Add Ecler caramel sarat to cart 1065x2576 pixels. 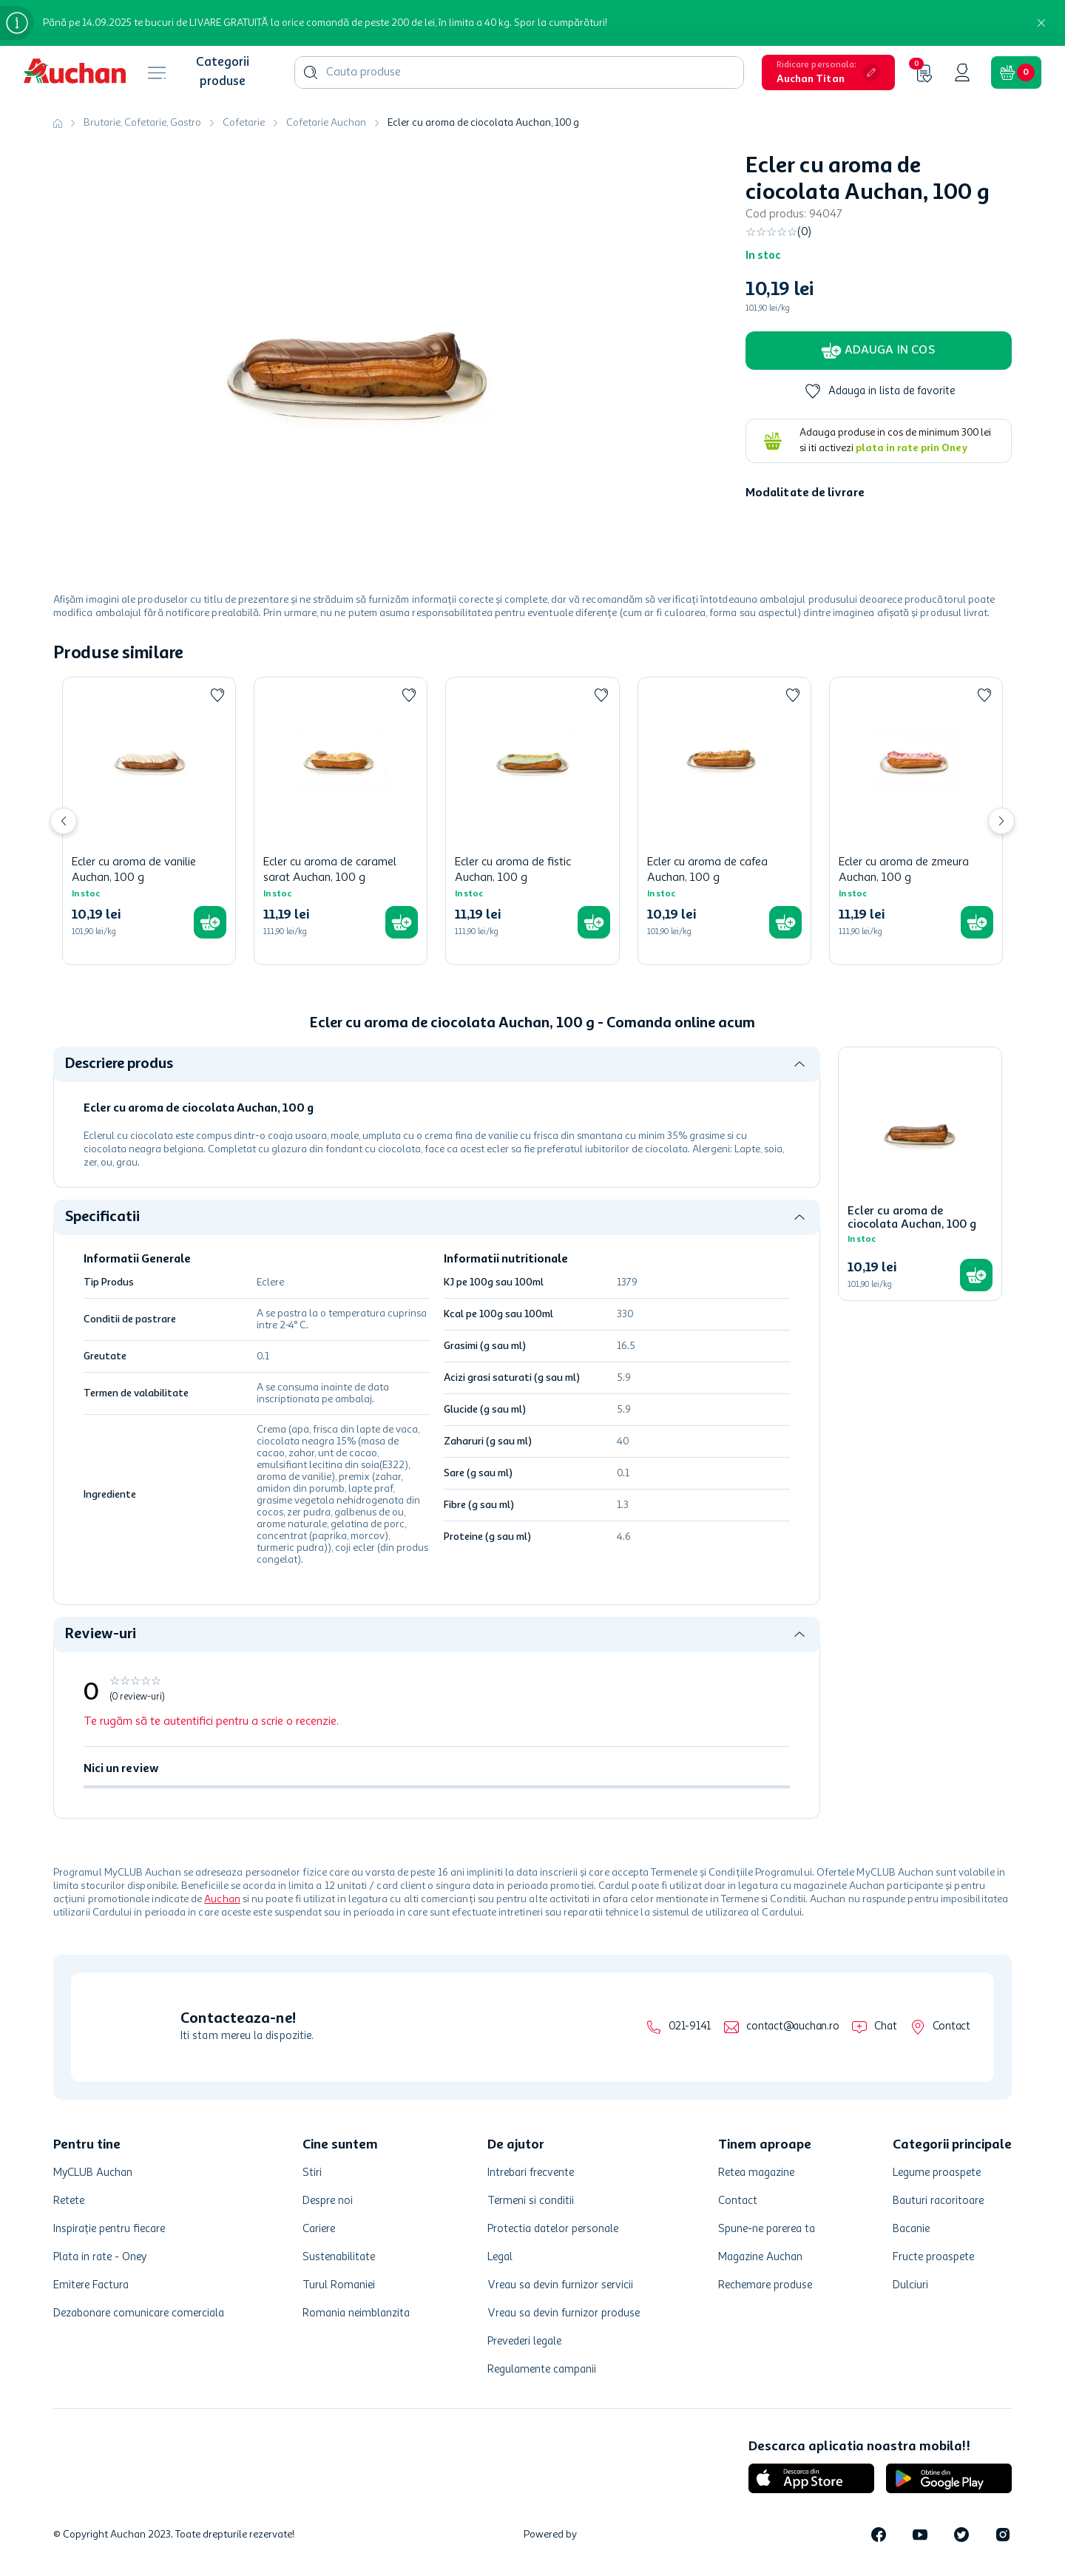pos(402,922)
